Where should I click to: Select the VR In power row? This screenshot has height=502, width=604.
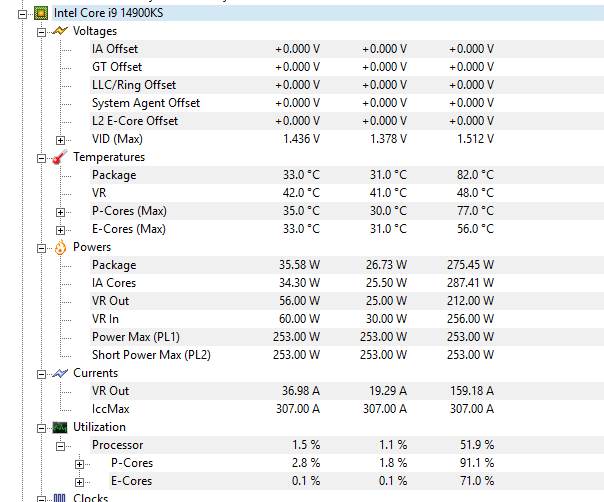[x=347, y=319]
